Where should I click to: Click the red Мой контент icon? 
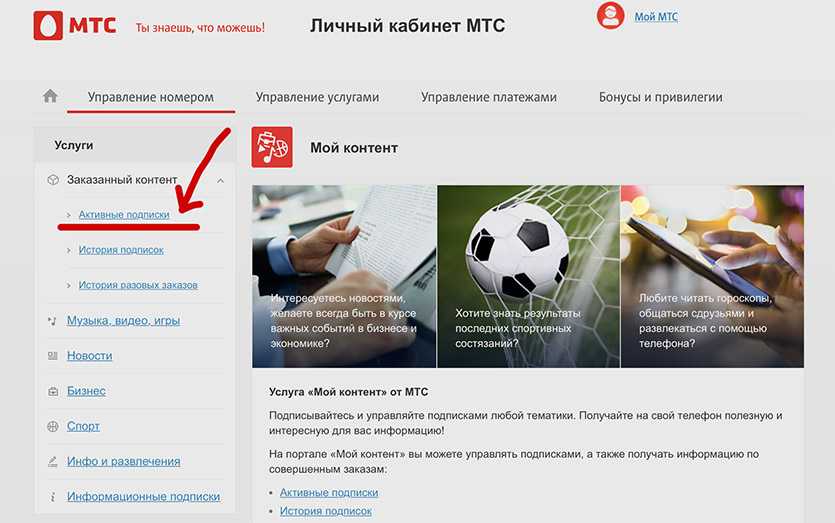[x=272, y=147]
